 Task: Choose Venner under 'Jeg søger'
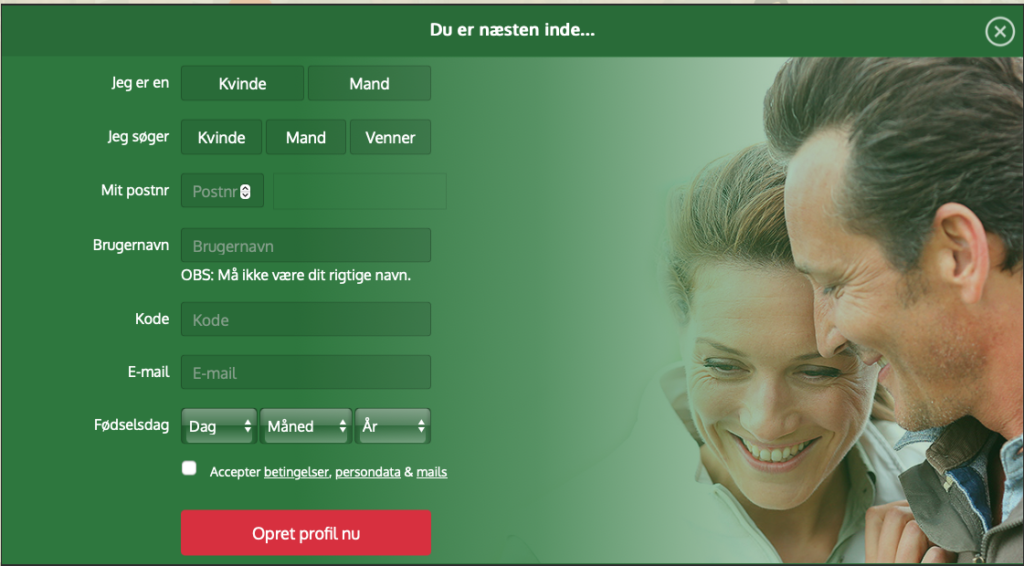click(x=391, y=137)
